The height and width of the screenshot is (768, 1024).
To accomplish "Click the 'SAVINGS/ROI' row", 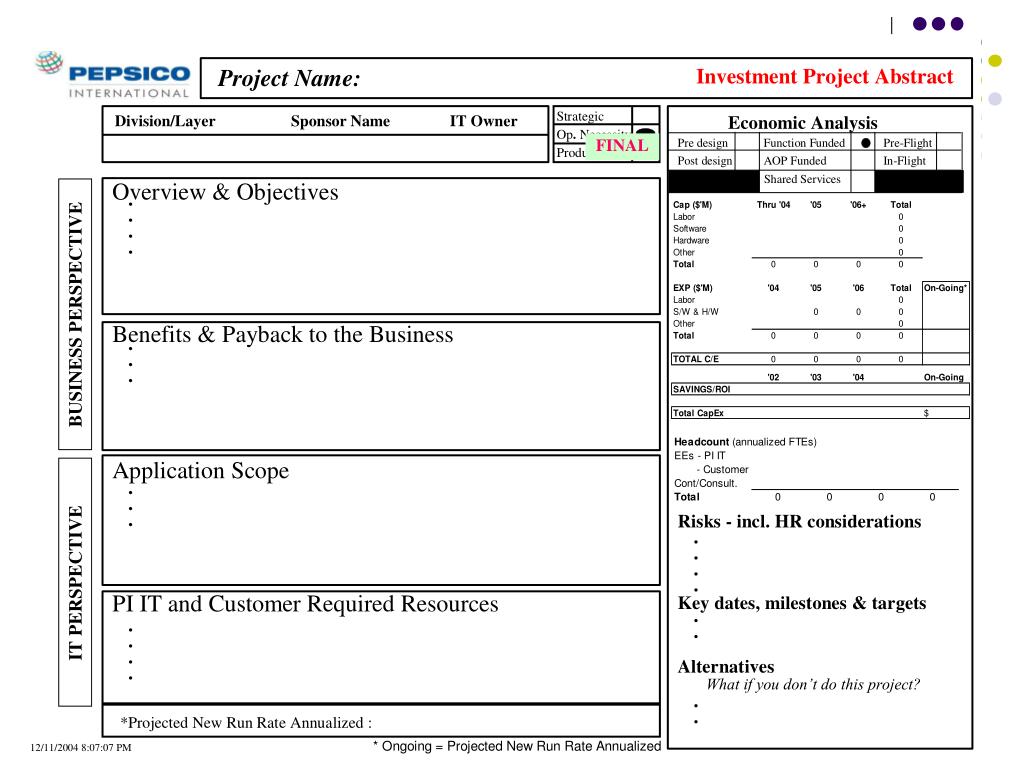I will 820,389.
